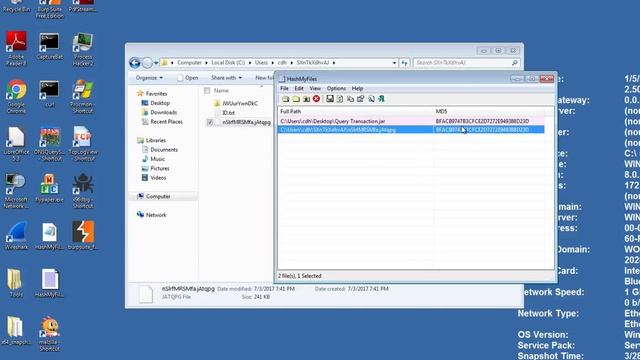Select the highlighted .jAtqpg file row path
The image size is (640, 360).
[x=338, y=130]
